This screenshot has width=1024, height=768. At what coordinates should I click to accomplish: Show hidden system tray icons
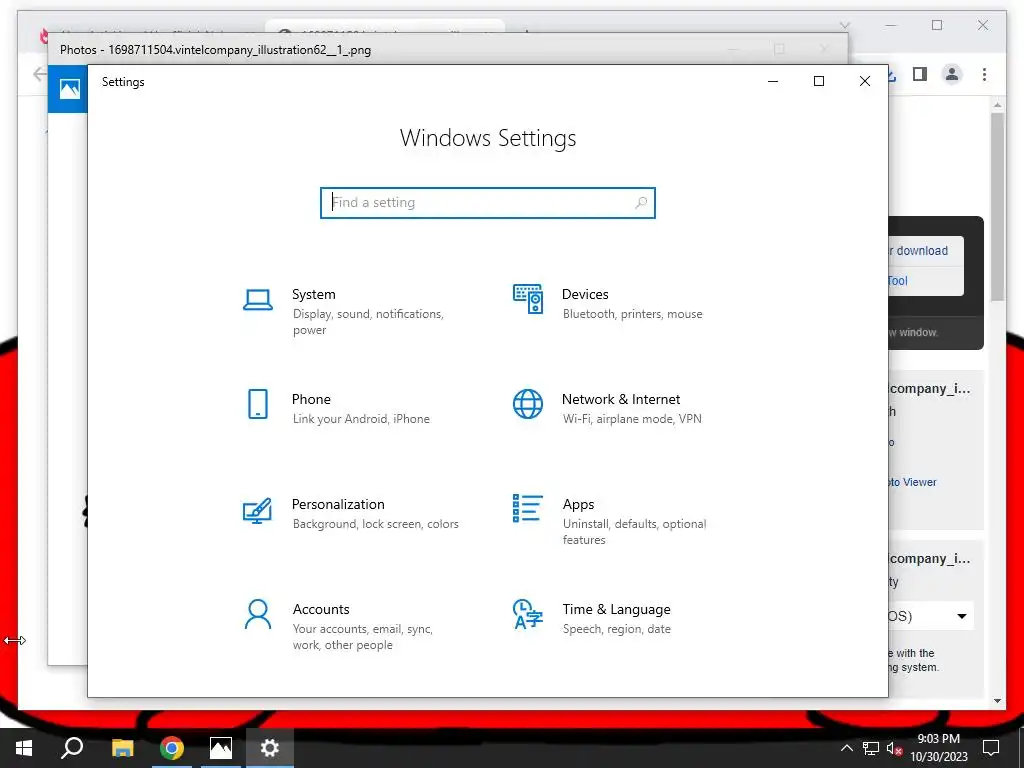(846, 748)
